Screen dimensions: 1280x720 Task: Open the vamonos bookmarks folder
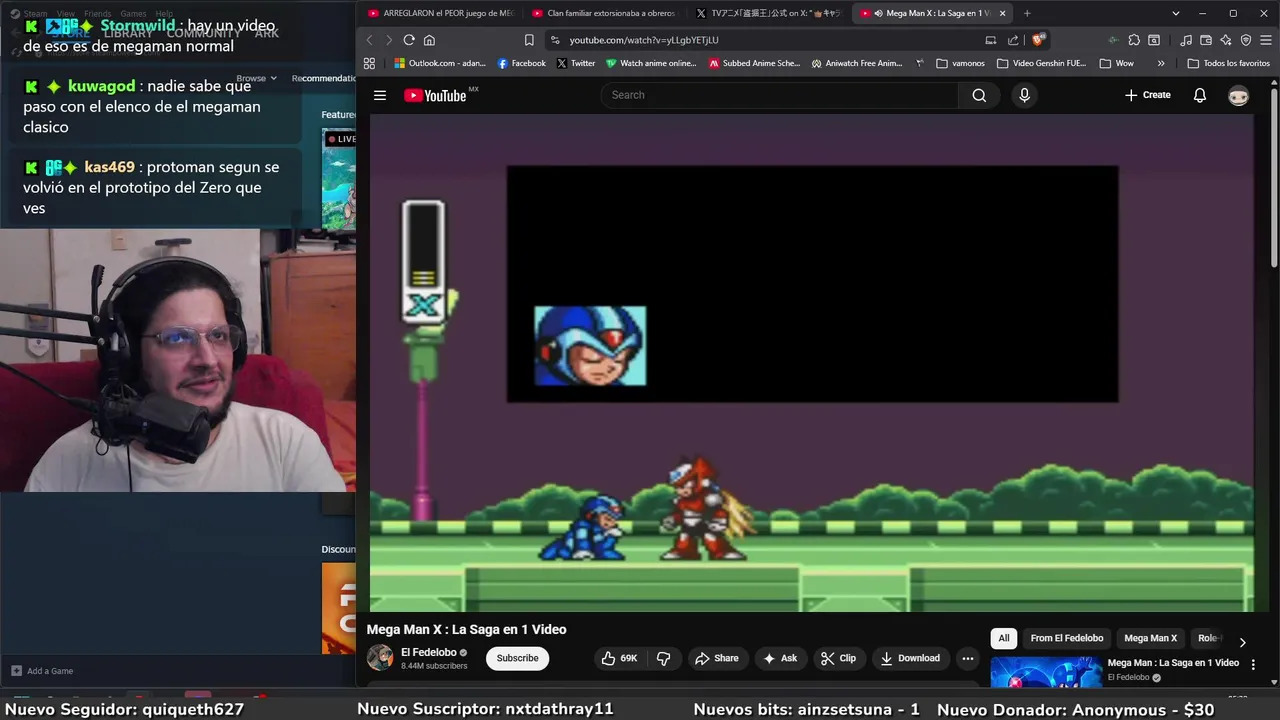click(961, 63)
